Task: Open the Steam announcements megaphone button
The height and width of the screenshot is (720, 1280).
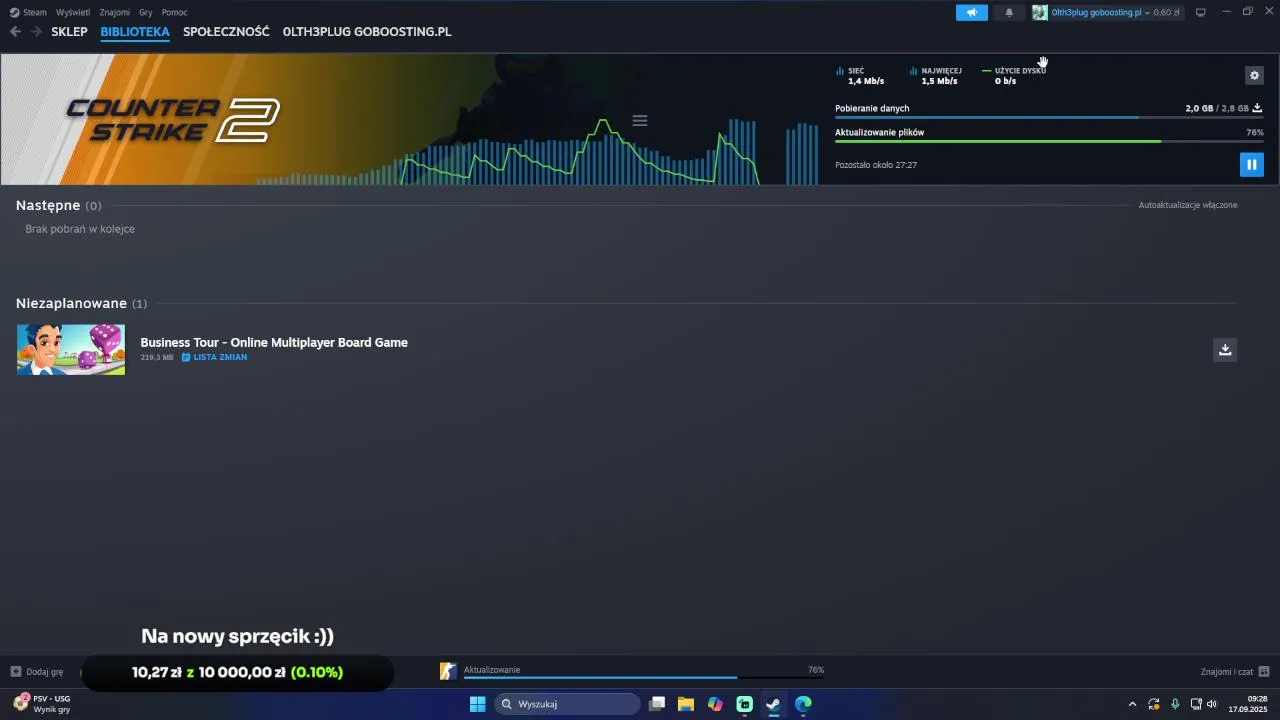Action: pos(971,12)
